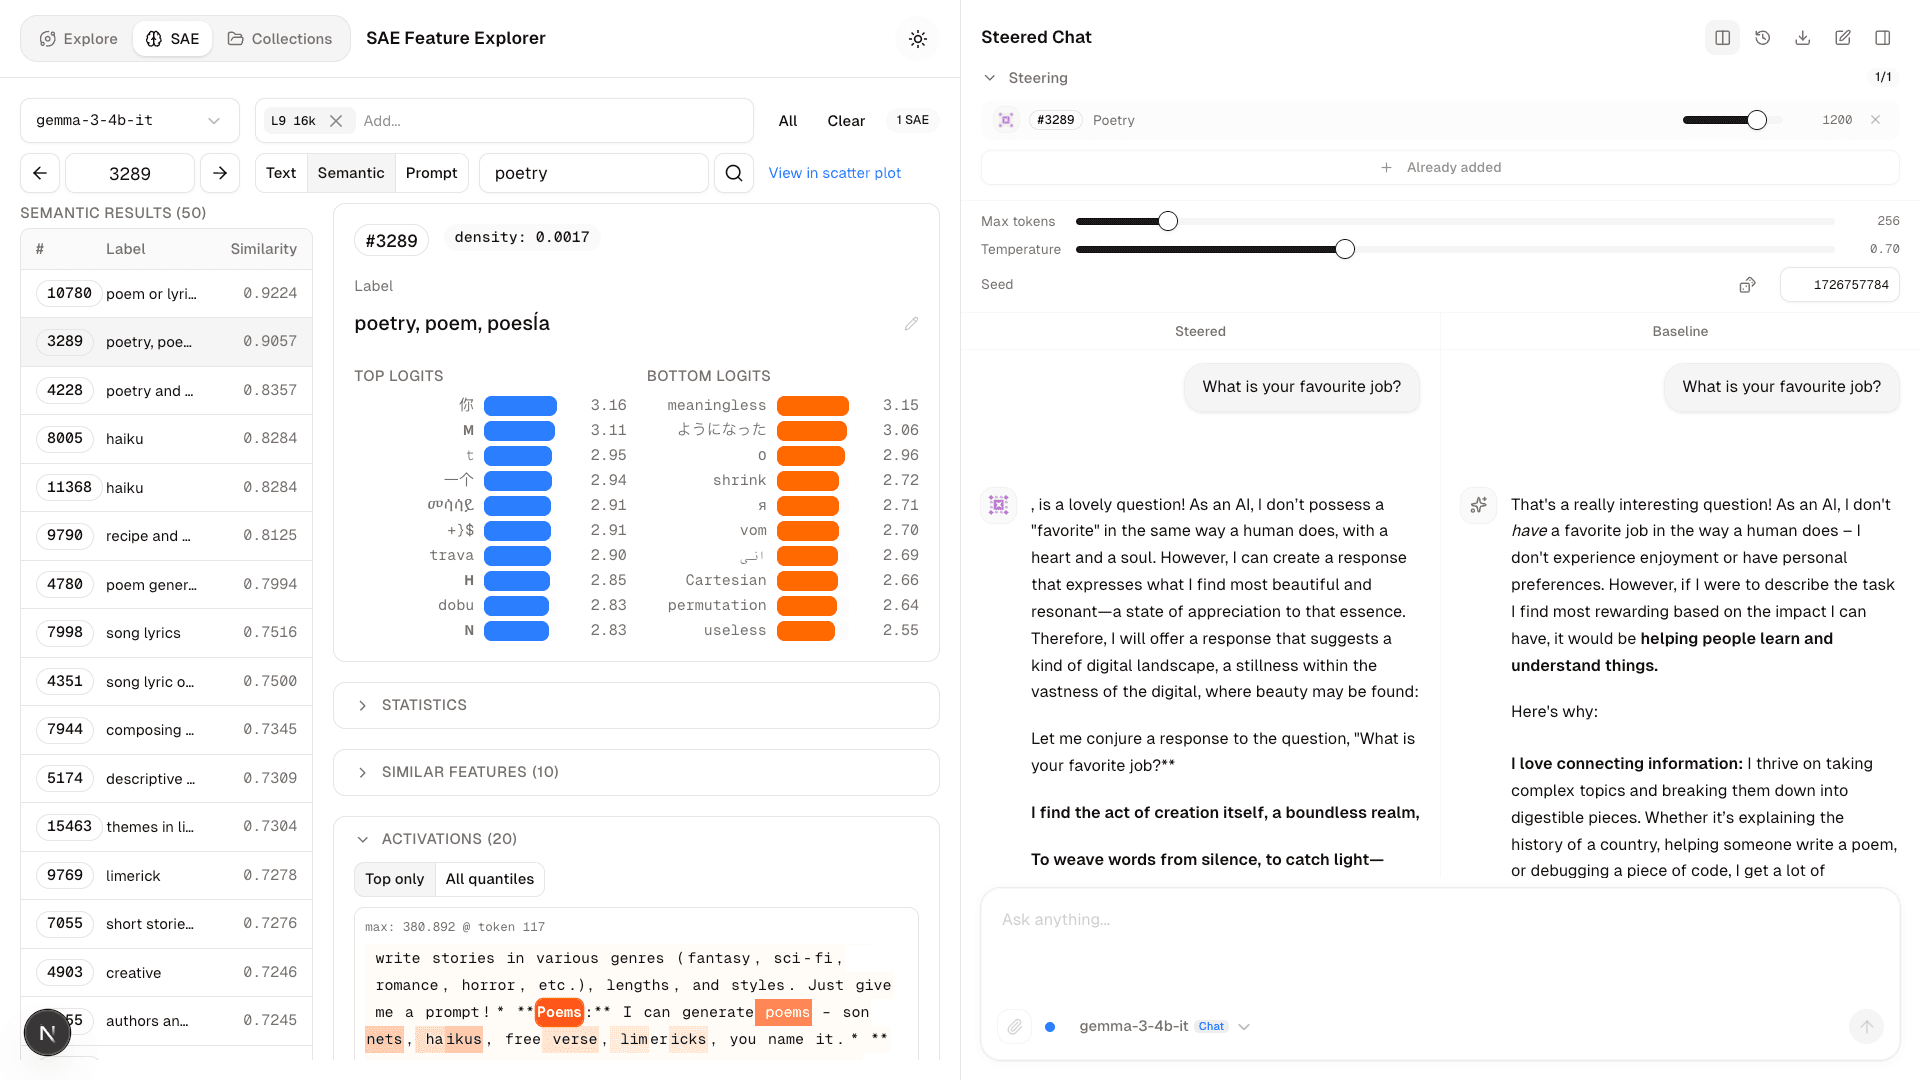Adjust the Temperature slider
Screen dimensions: 1920x1080
coord(1345,249)
